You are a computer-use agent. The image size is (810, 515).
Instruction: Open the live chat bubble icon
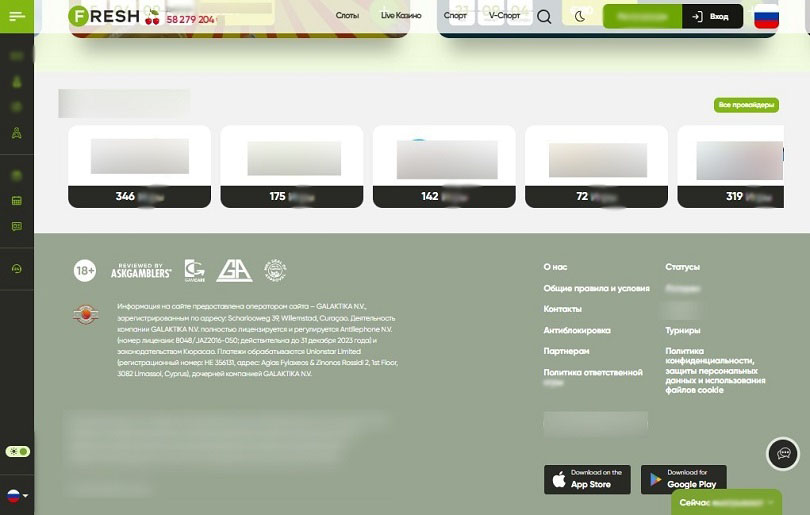click(x=782, y=453)
